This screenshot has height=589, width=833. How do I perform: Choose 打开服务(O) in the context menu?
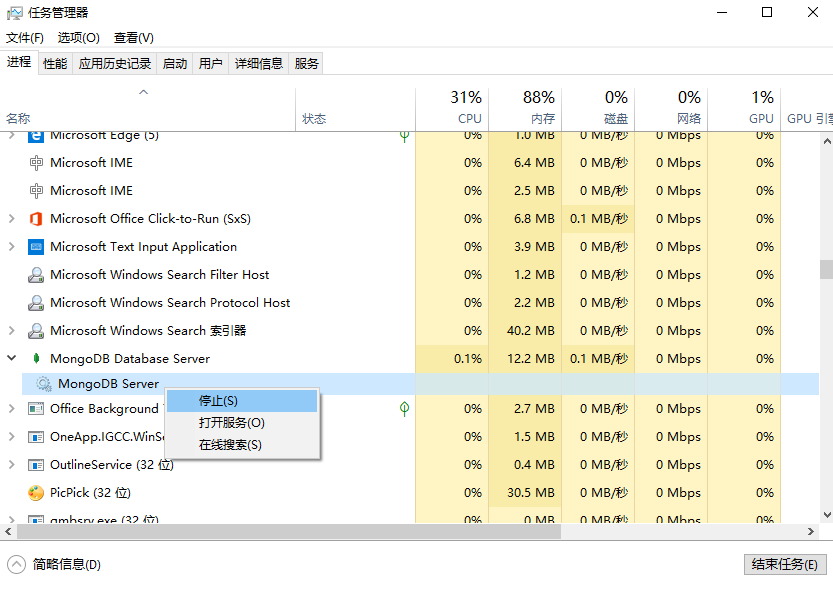[243, 423]
